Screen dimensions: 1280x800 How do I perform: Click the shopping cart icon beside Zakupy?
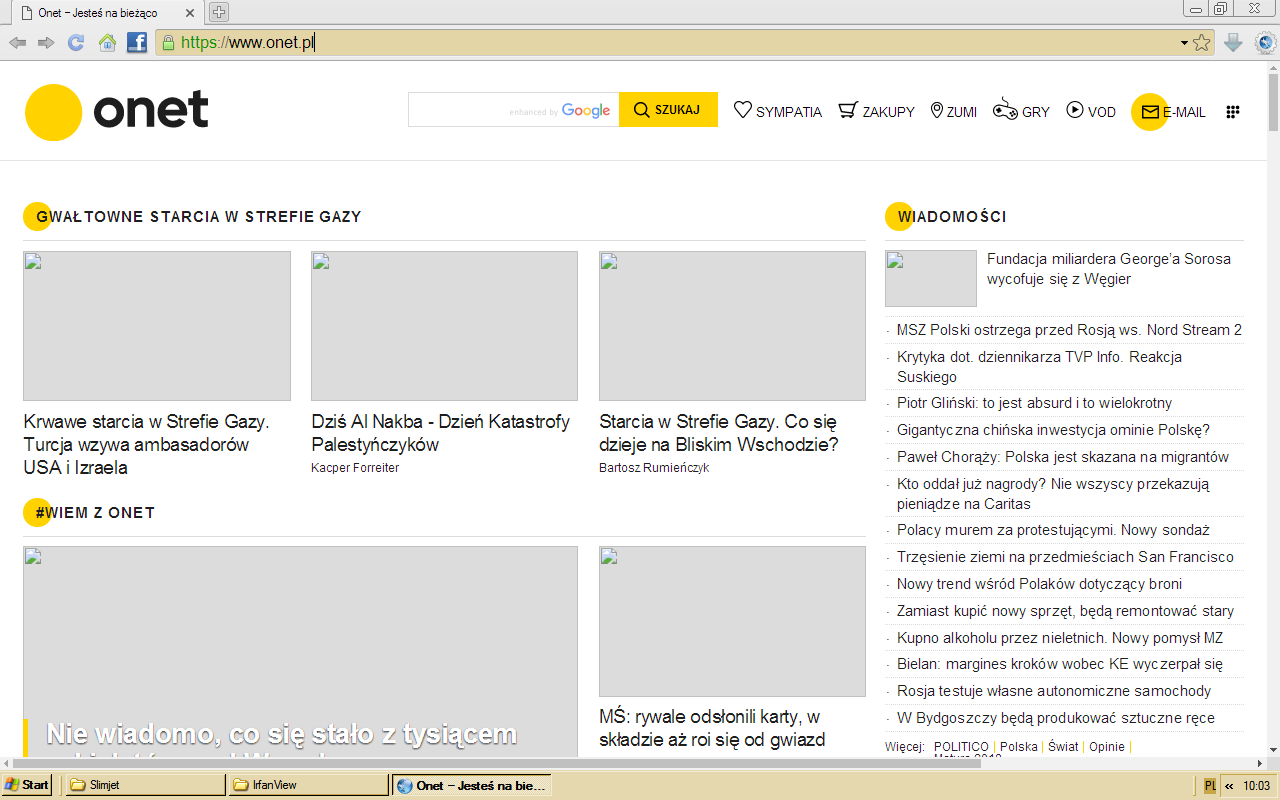click(x=848, y=110)
